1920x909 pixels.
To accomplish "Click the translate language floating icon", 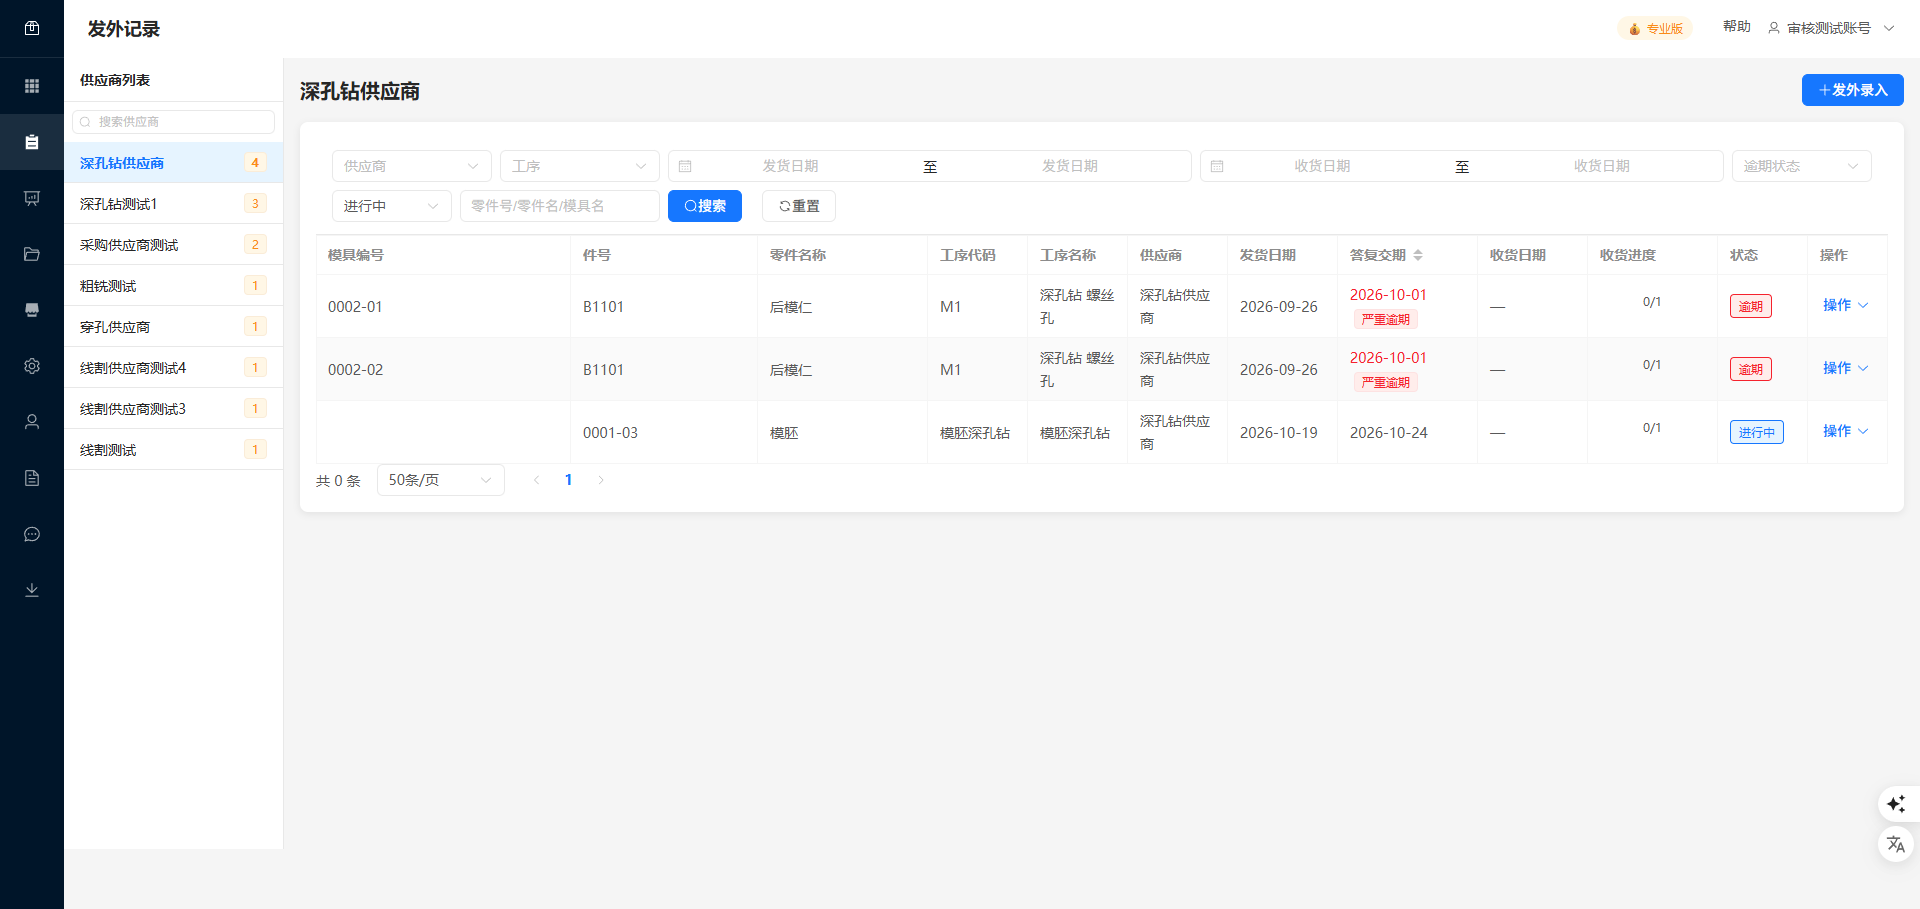I will [1896, 844].
